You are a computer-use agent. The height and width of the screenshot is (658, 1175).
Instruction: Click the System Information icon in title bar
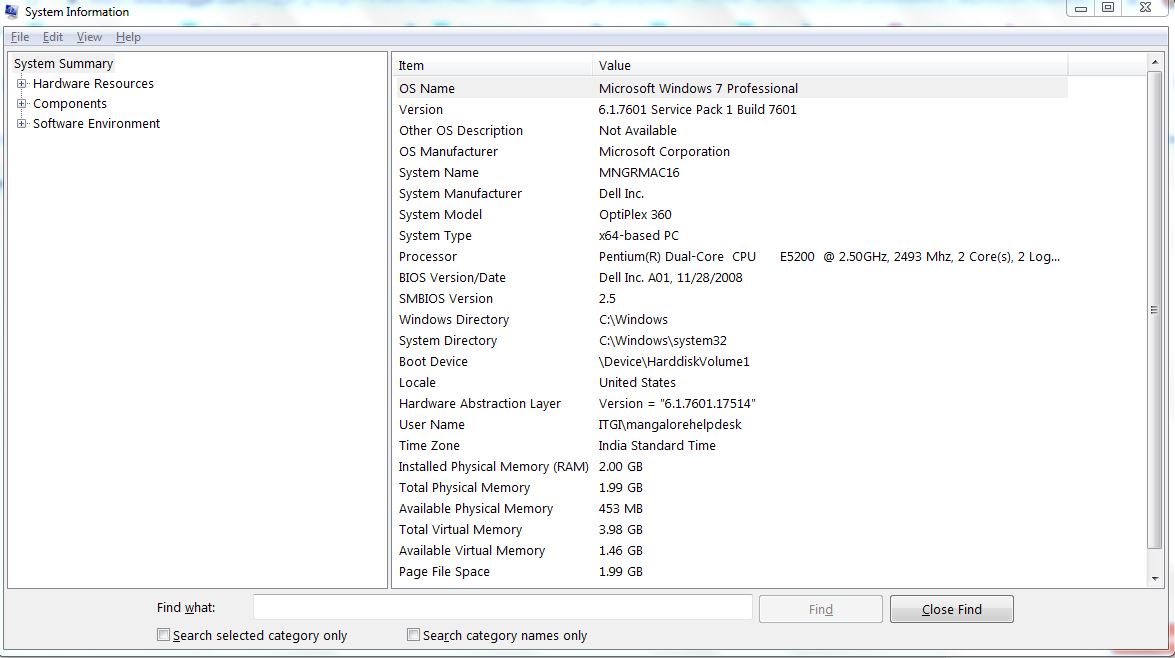[10, 11]
